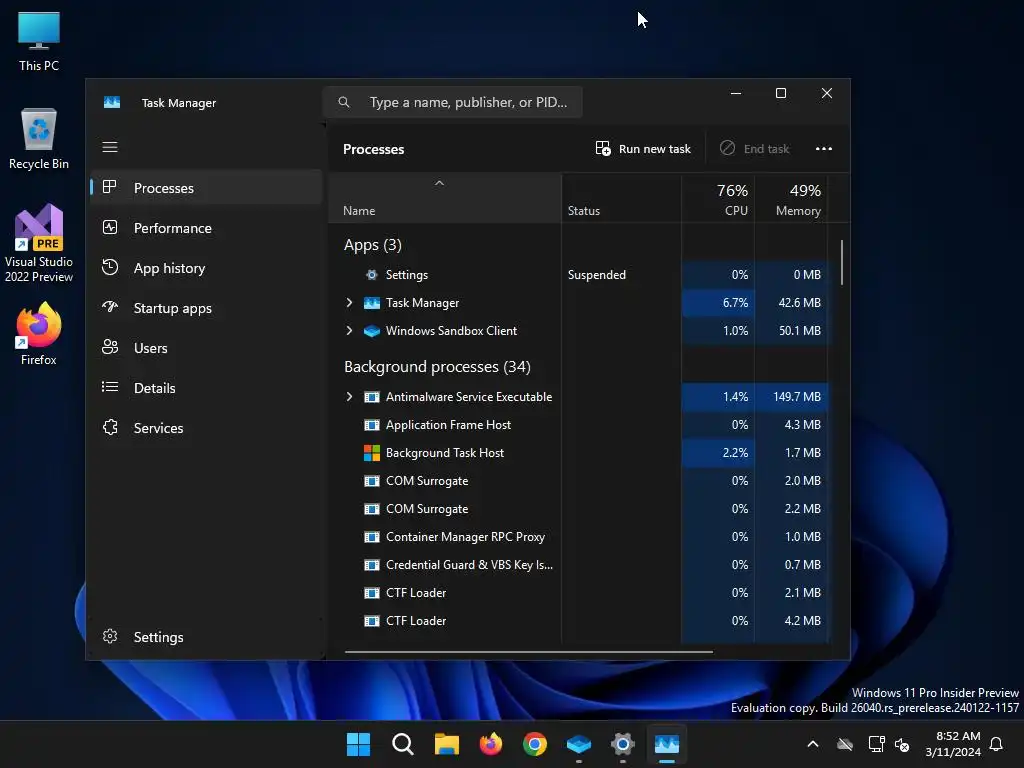The image size is (1024, 768).
Task: Expand the Task Manager process group
Action: click(x=349, y=302)
